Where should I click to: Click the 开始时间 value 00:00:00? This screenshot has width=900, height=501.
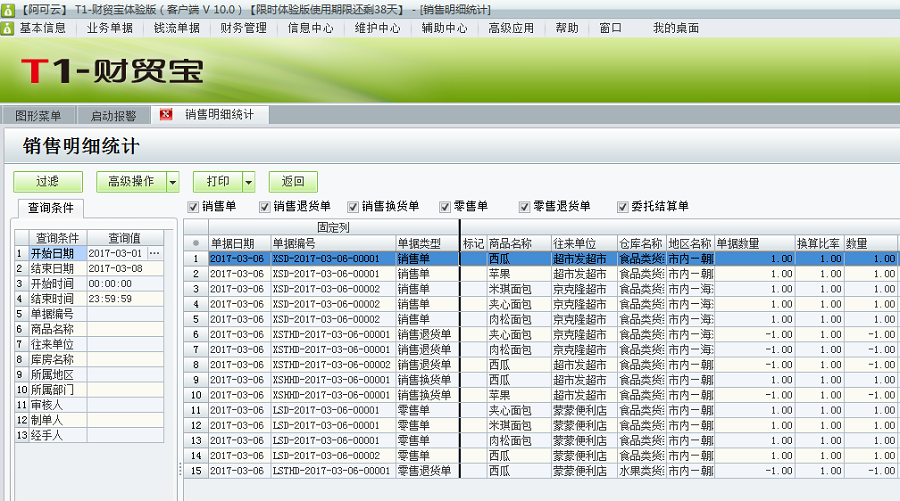125,283
